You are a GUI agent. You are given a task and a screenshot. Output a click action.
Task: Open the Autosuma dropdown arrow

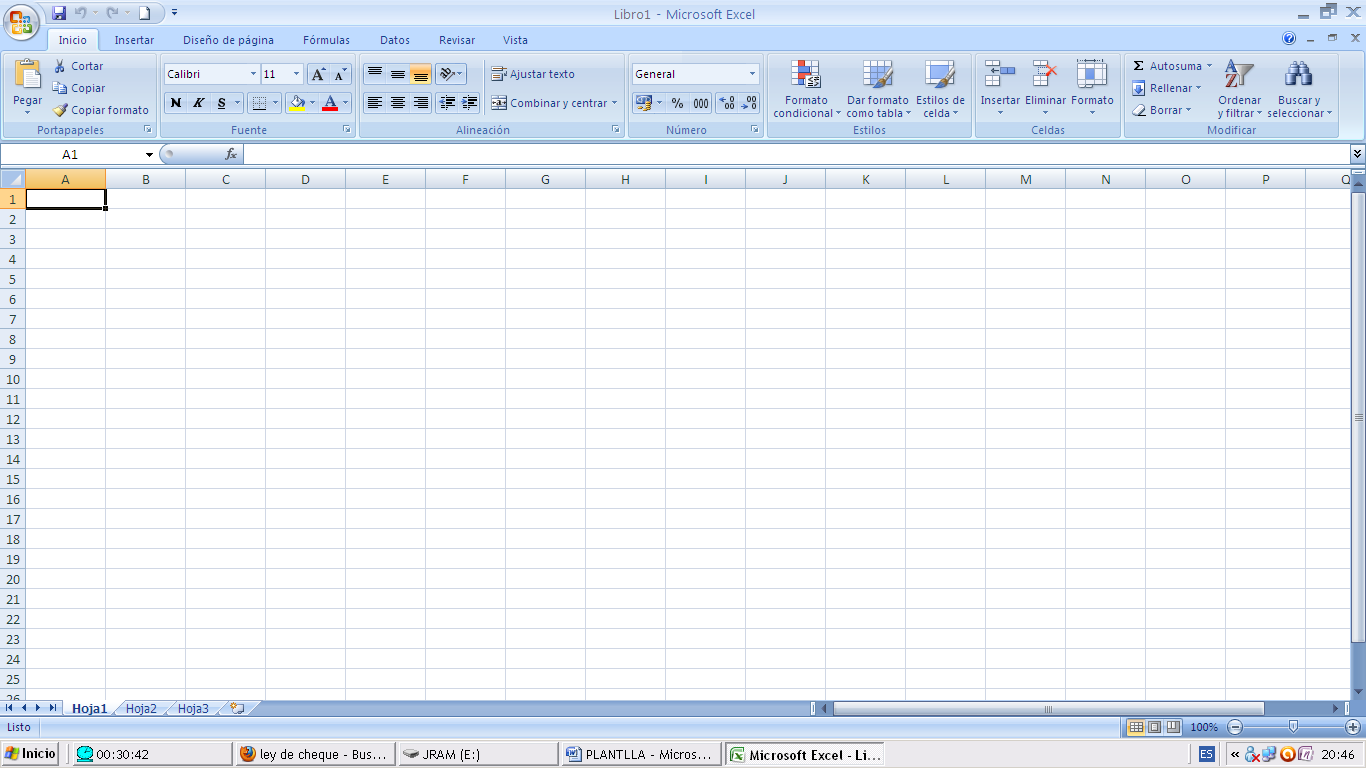click(1209, 66)
